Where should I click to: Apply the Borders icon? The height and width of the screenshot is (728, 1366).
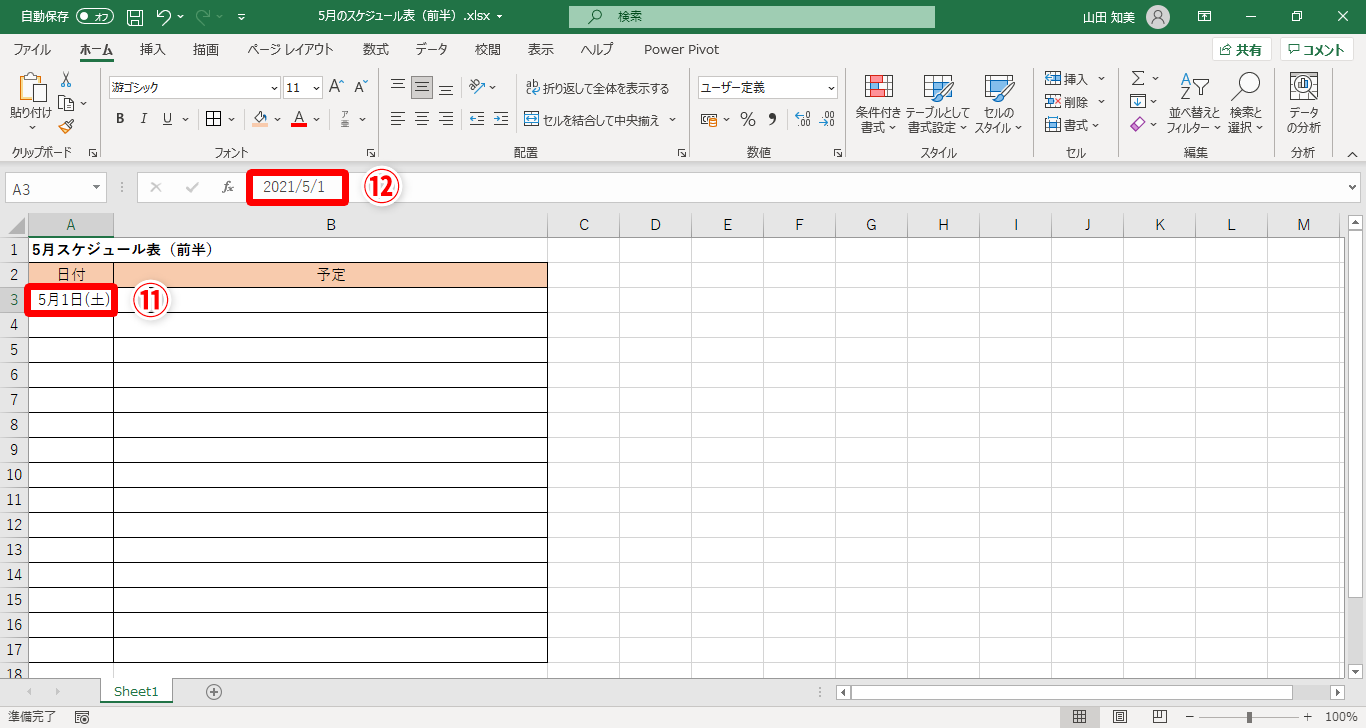pos(213,119)
